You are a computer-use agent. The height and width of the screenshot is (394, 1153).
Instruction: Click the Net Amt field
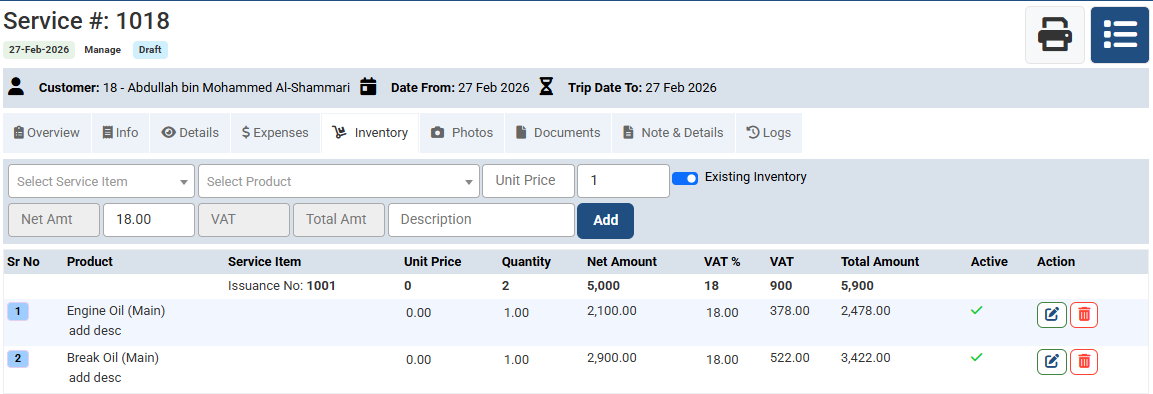point(54,220)
